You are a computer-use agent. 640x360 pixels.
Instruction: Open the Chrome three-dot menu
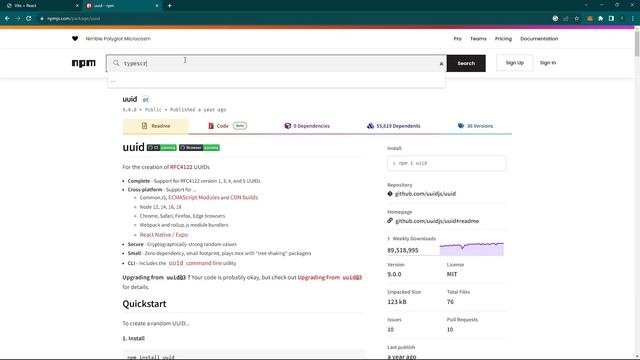(633, 18)
